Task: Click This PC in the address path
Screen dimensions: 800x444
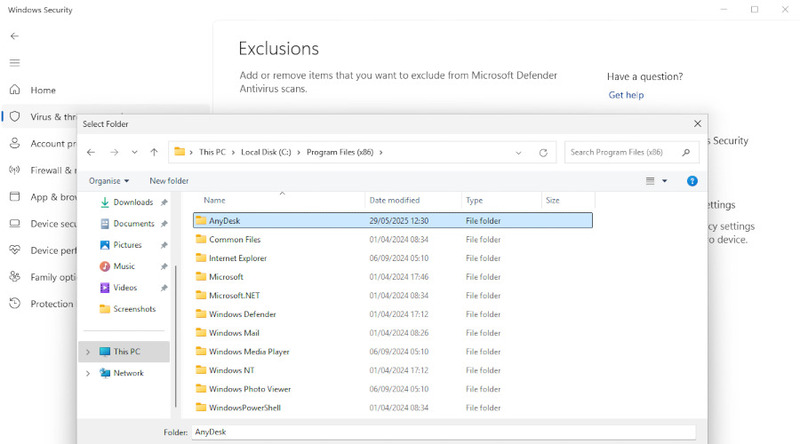Action: (212, 152)
